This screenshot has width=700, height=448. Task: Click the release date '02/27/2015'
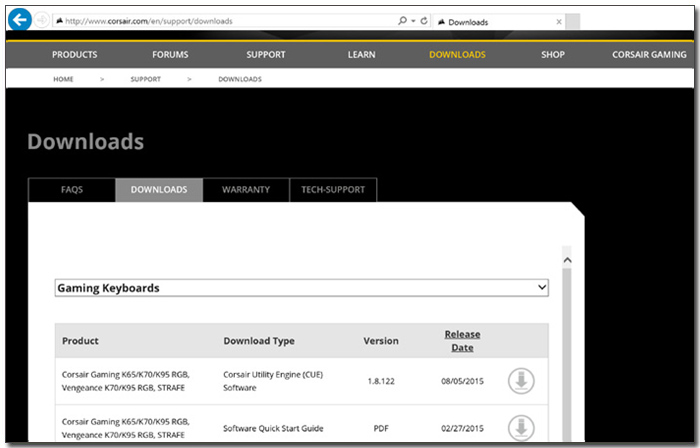coord(462,428)
